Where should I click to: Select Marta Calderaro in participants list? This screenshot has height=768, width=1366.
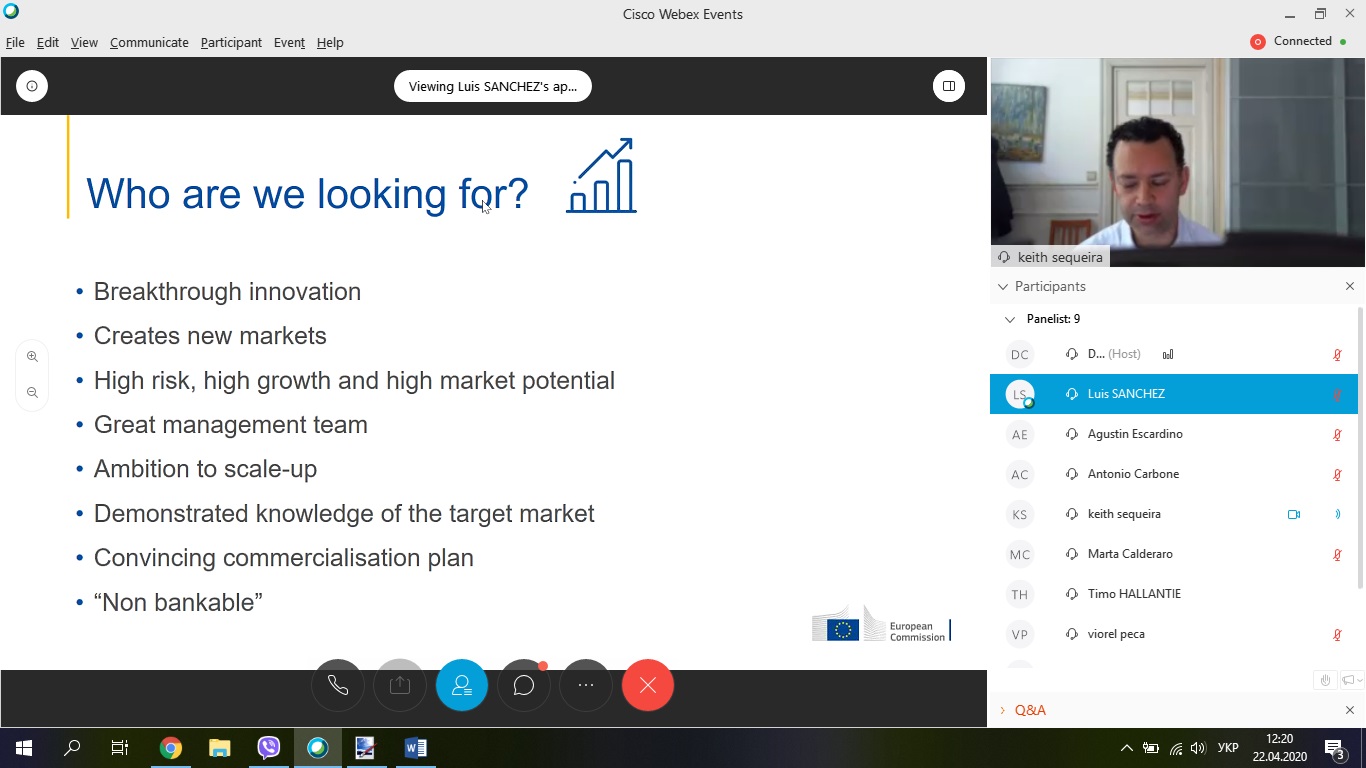[x=1174, y=554]
